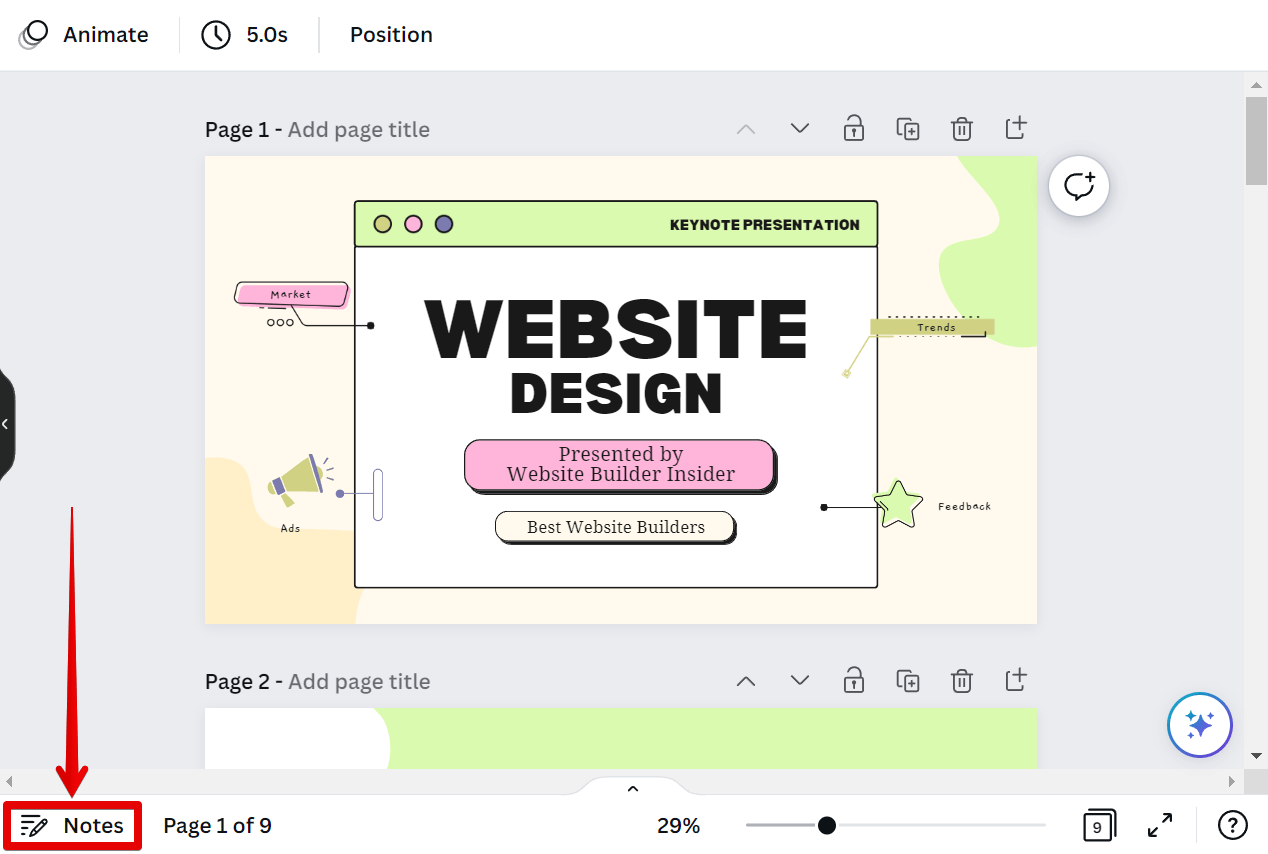Move Page 1 down with the chevron

(x=799, y=128)
